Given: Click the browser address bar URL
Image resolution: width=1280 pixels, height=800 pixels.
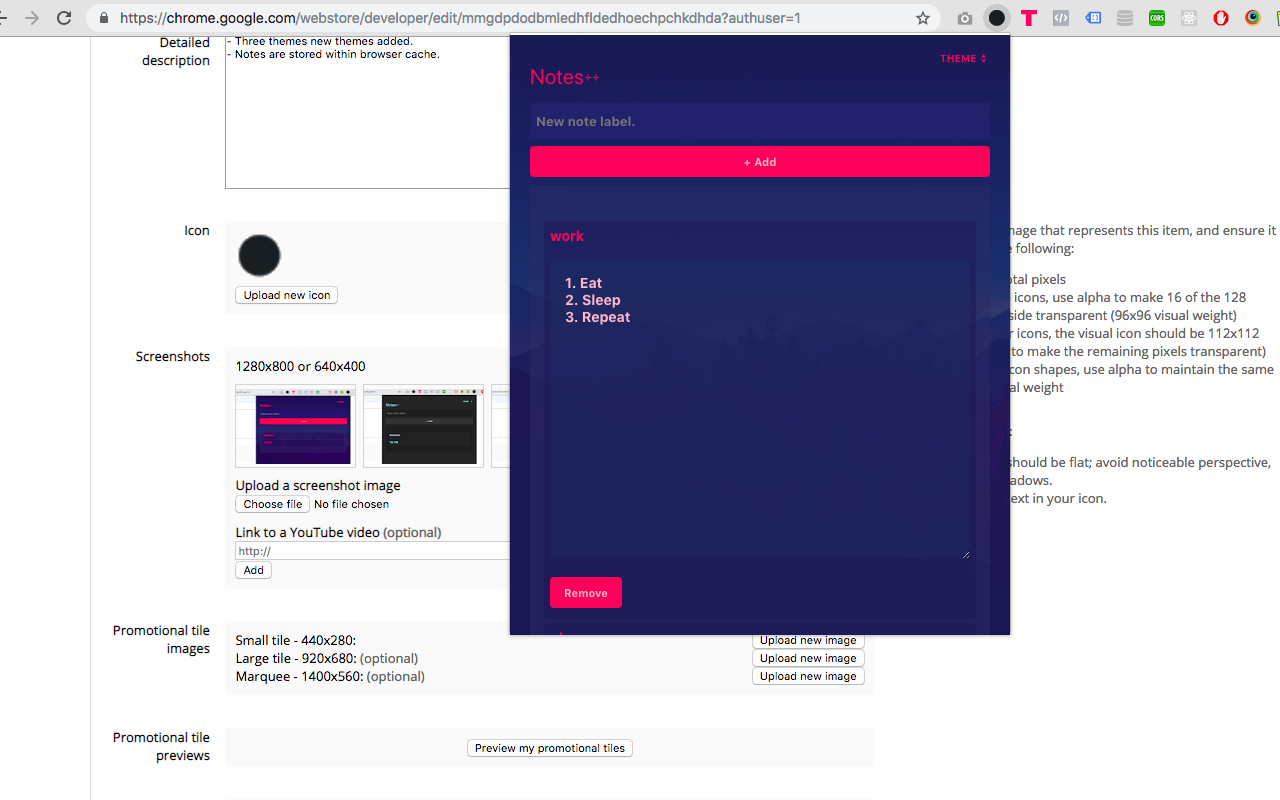Looking at the screenshot, I should tap(460, 18).
